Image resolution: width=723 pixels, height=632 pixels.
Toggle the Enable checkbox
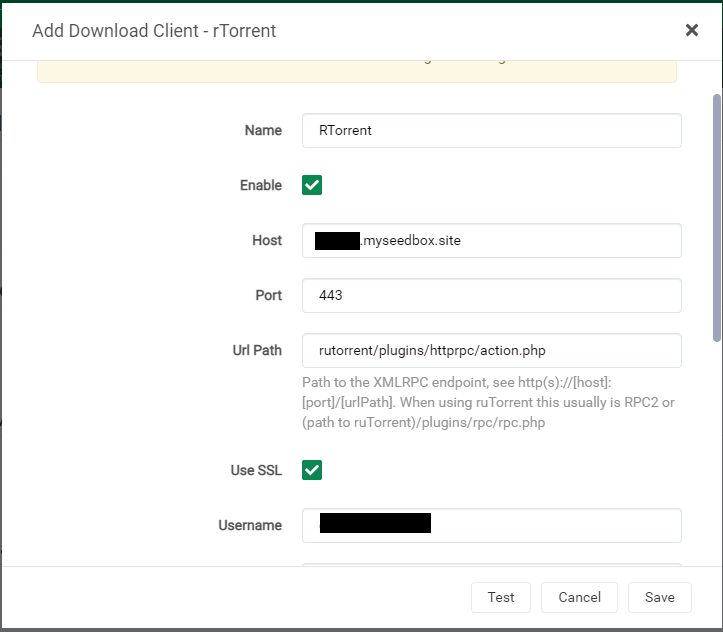click(x=312, y=185)
